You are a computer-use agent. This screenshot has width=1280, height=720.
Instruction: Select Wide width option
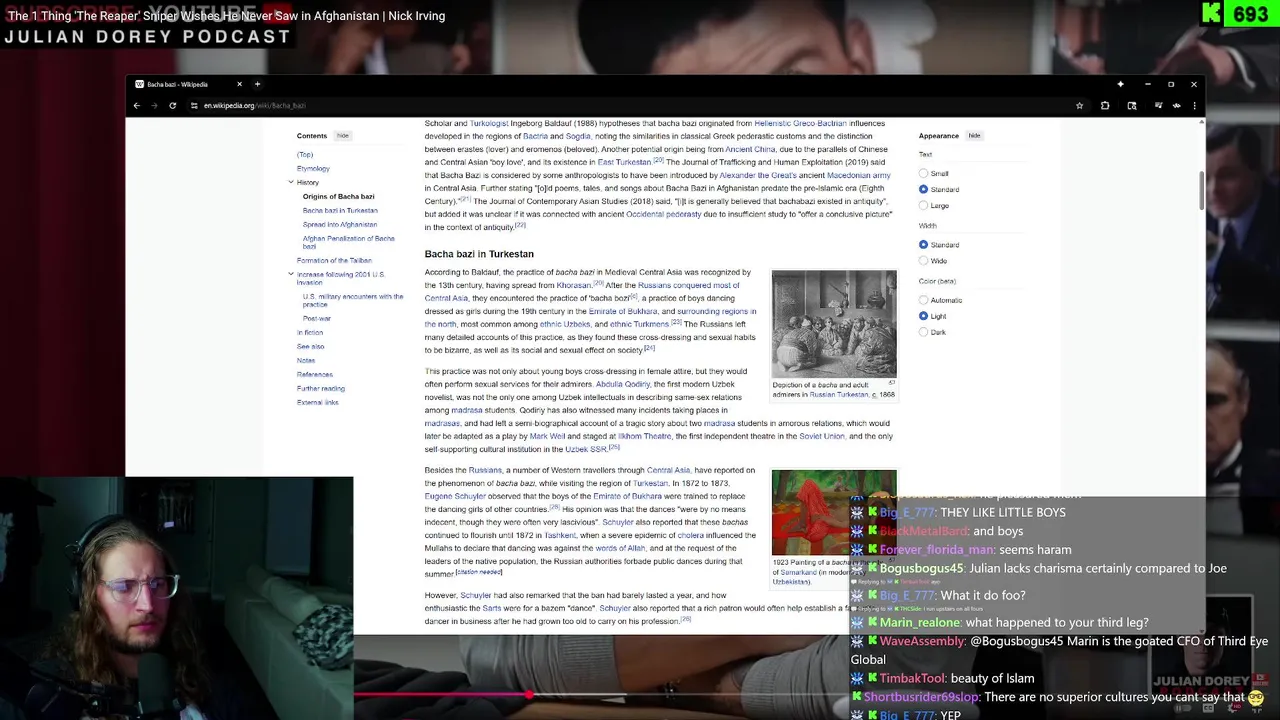coord(924,260)
